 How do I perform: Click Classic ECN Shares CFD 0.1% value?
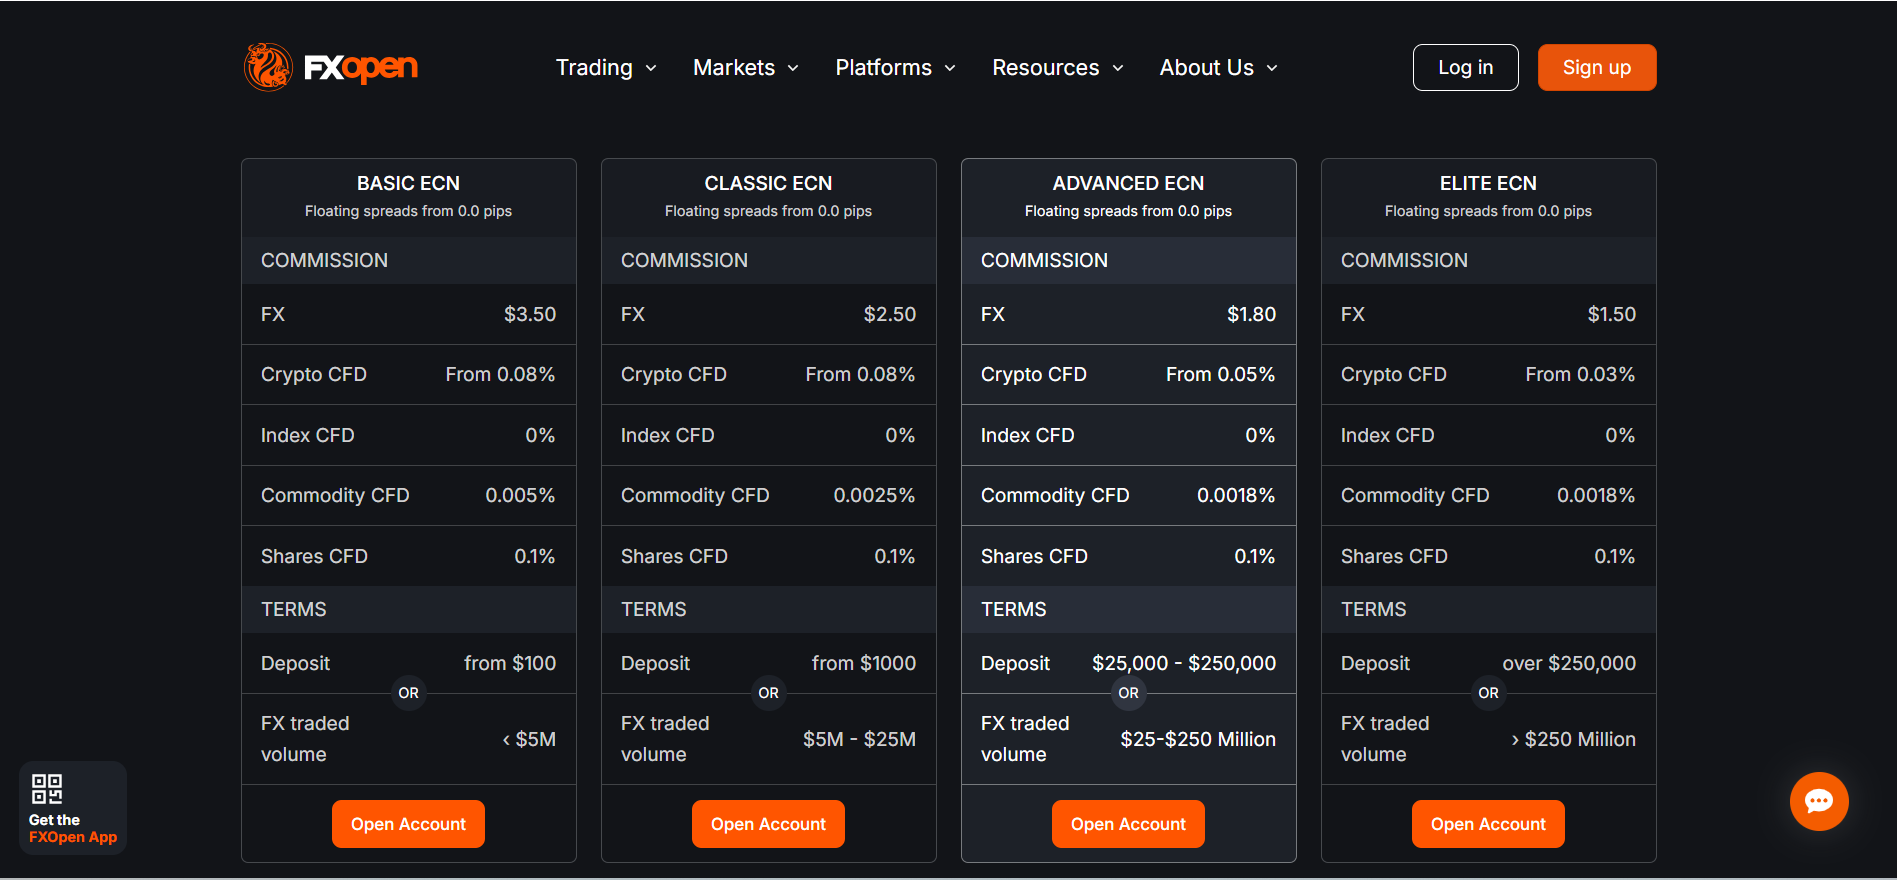coord(894,556)
